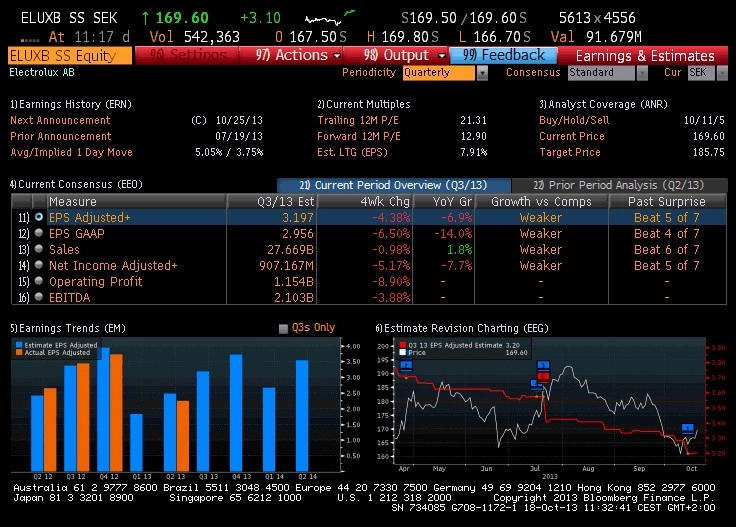The image size is (736, 527).
Task: Toggle the Q3s Only checkbox
Action: pos(283,328)
